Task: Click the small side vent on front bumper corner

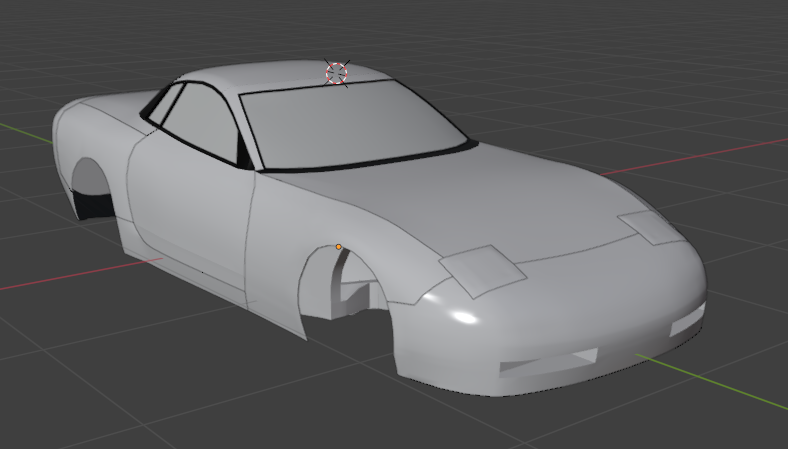Action: point(687,320)
